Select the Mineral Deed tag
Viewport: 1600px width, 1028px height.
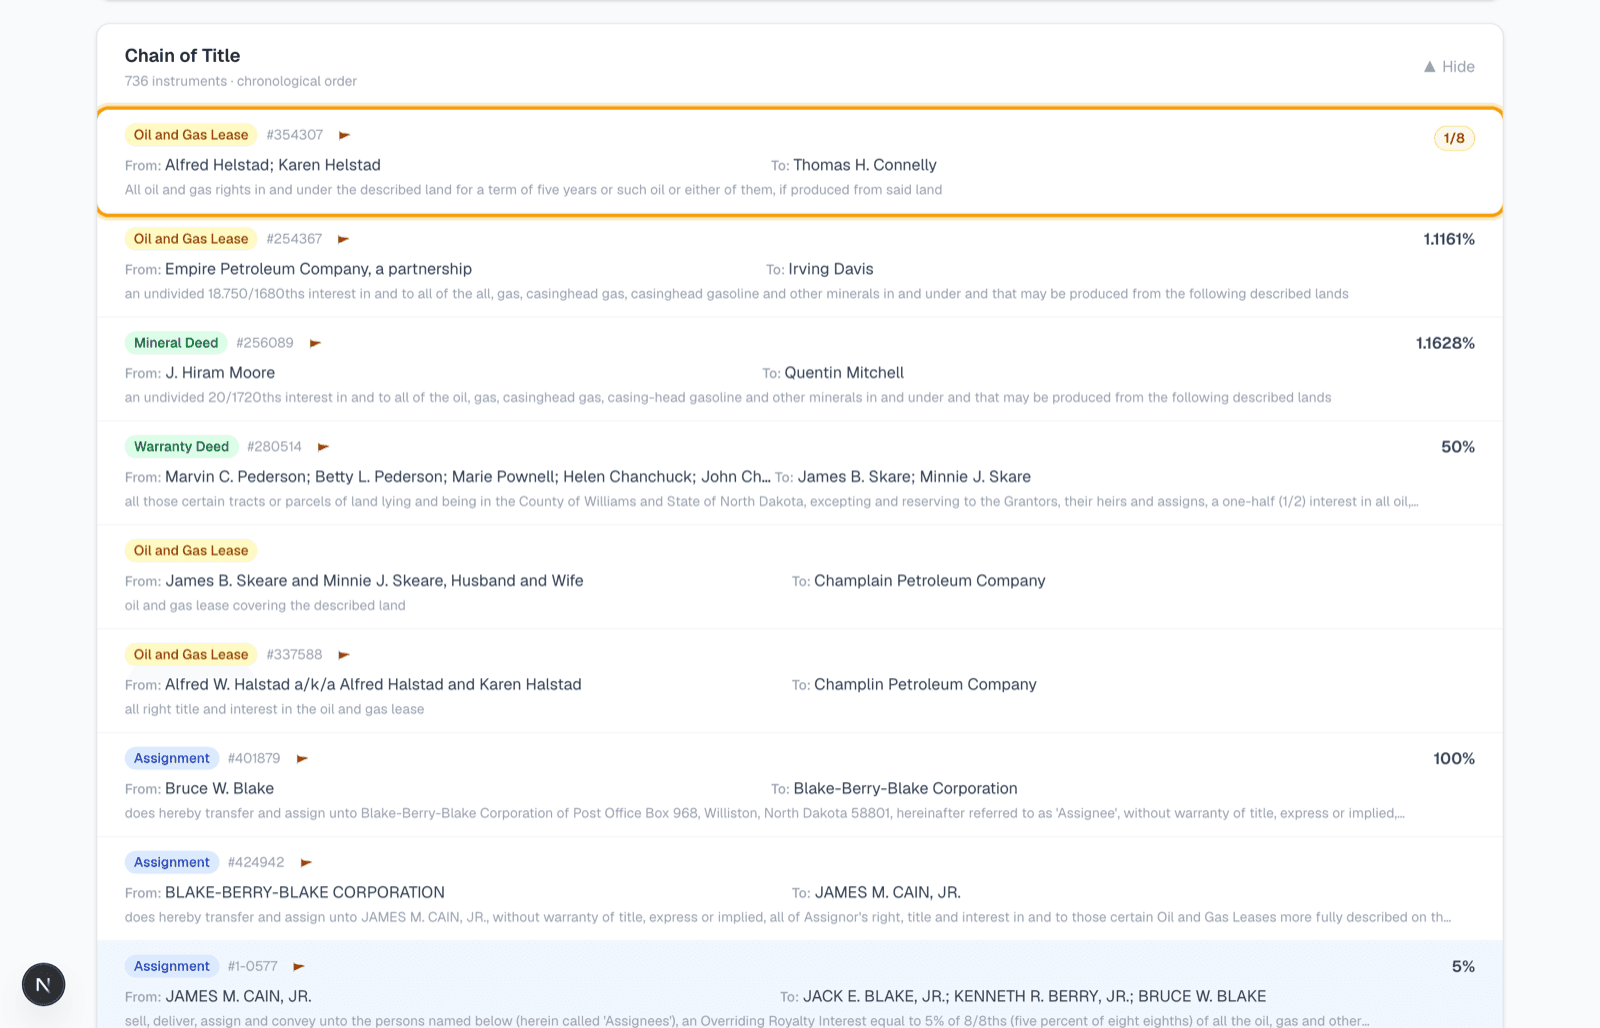[x=176, y=343]
